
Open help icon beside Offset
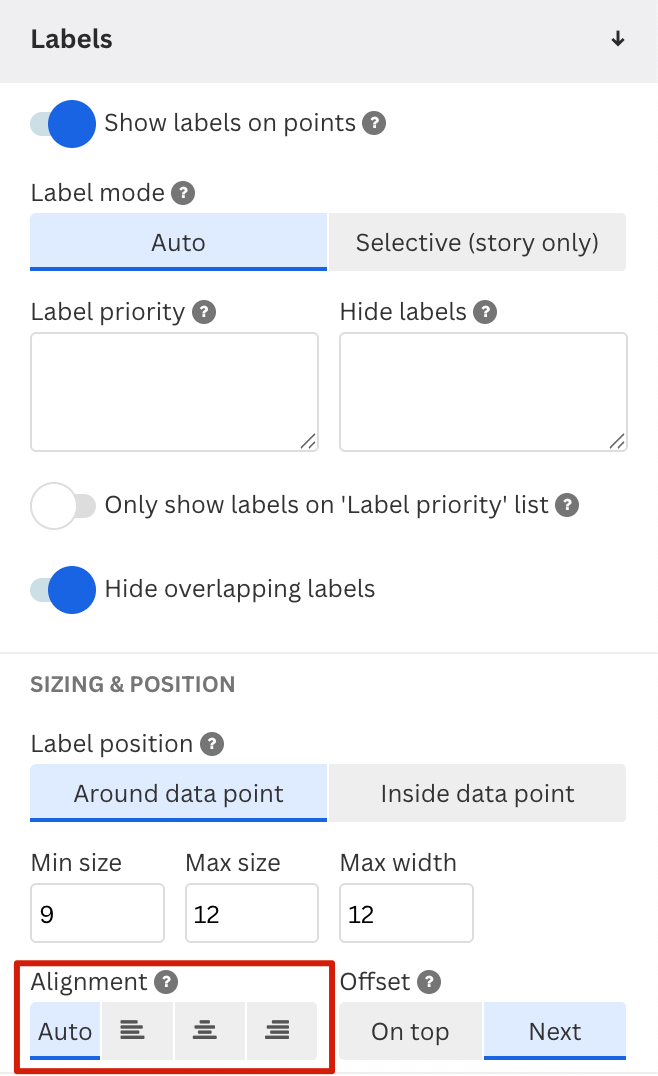click(429, 982)
